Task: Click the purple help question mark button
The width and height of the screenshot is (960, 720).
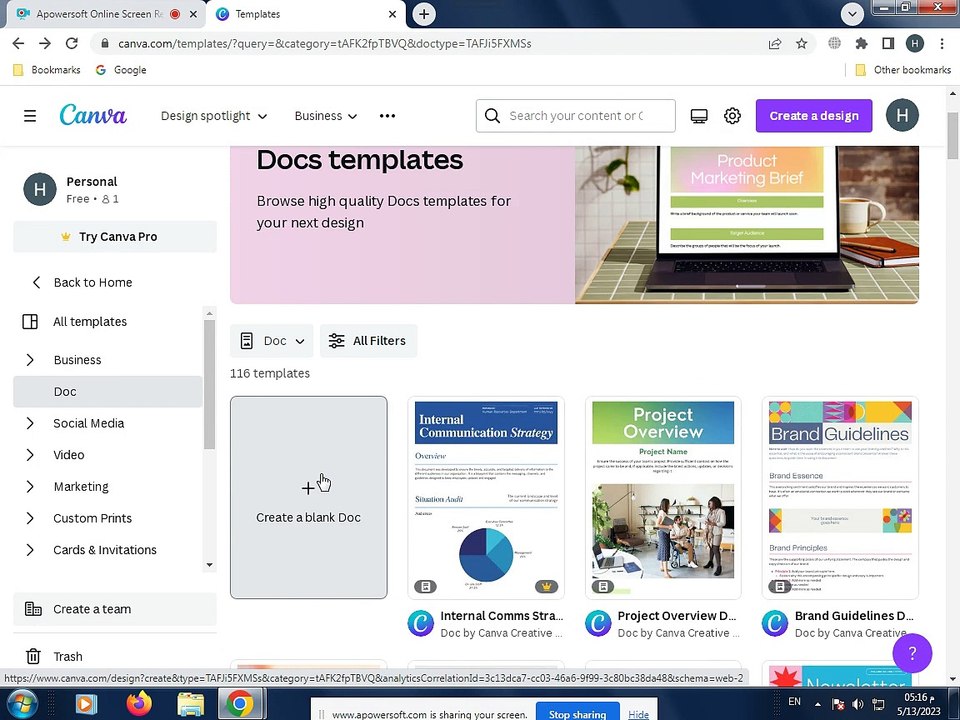Action: (x=912, y=653)
